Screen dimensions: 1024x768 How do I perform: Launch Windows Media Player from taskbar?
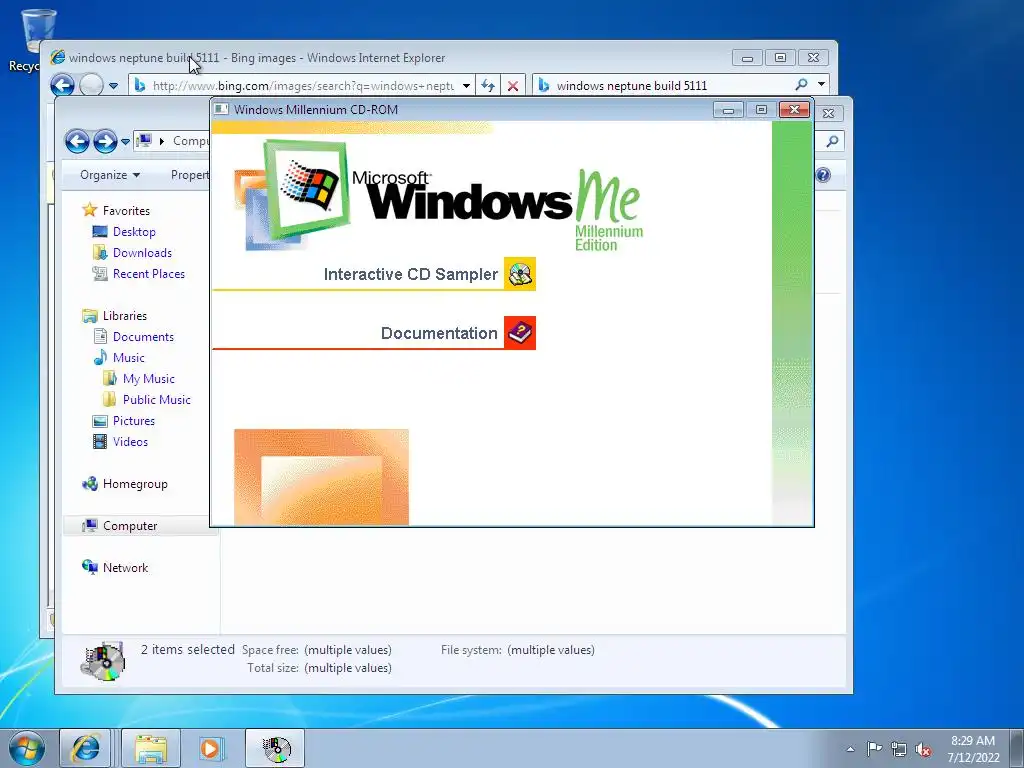tap(212, 748)
